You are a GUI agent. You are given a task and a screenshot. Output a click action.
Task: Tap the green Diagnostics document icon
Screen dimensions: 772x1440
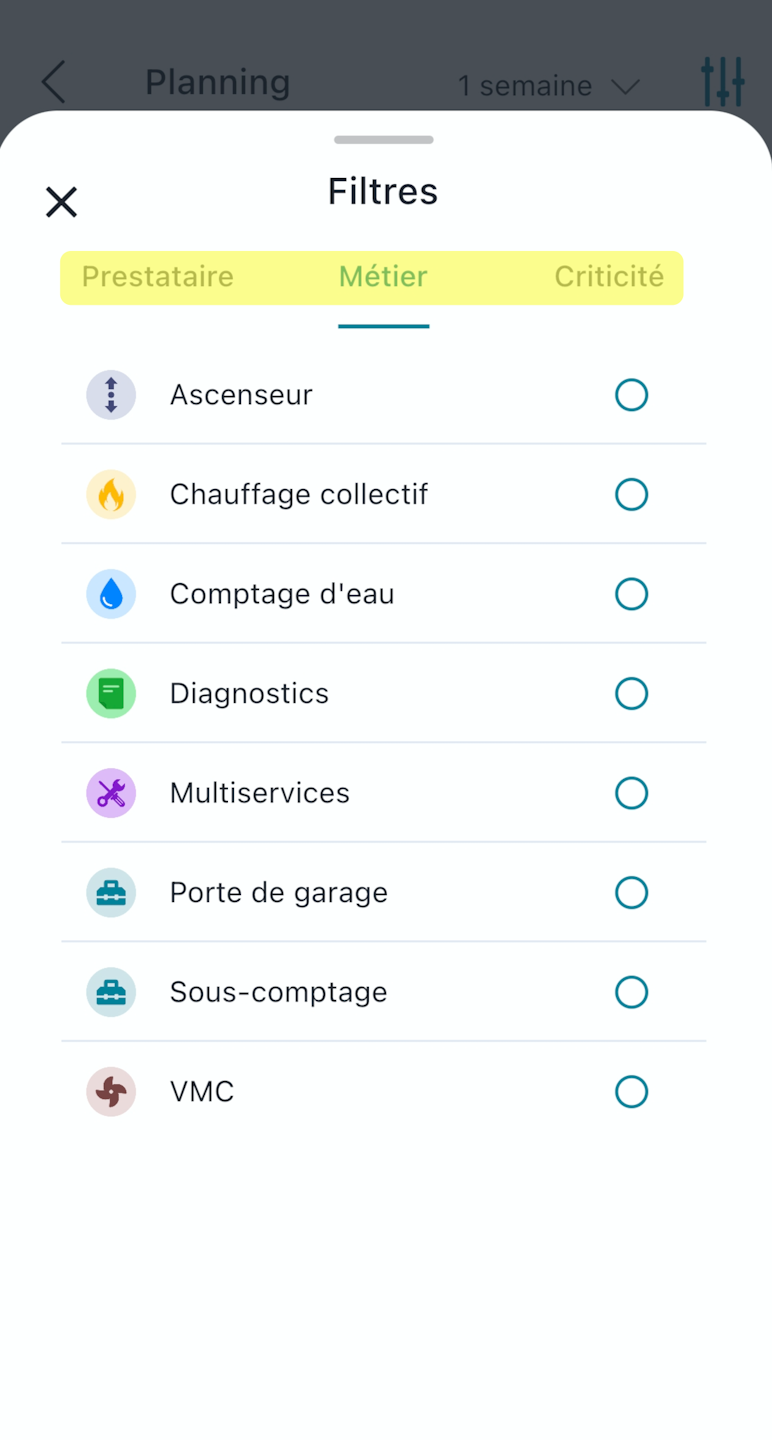tap(111, 693)
